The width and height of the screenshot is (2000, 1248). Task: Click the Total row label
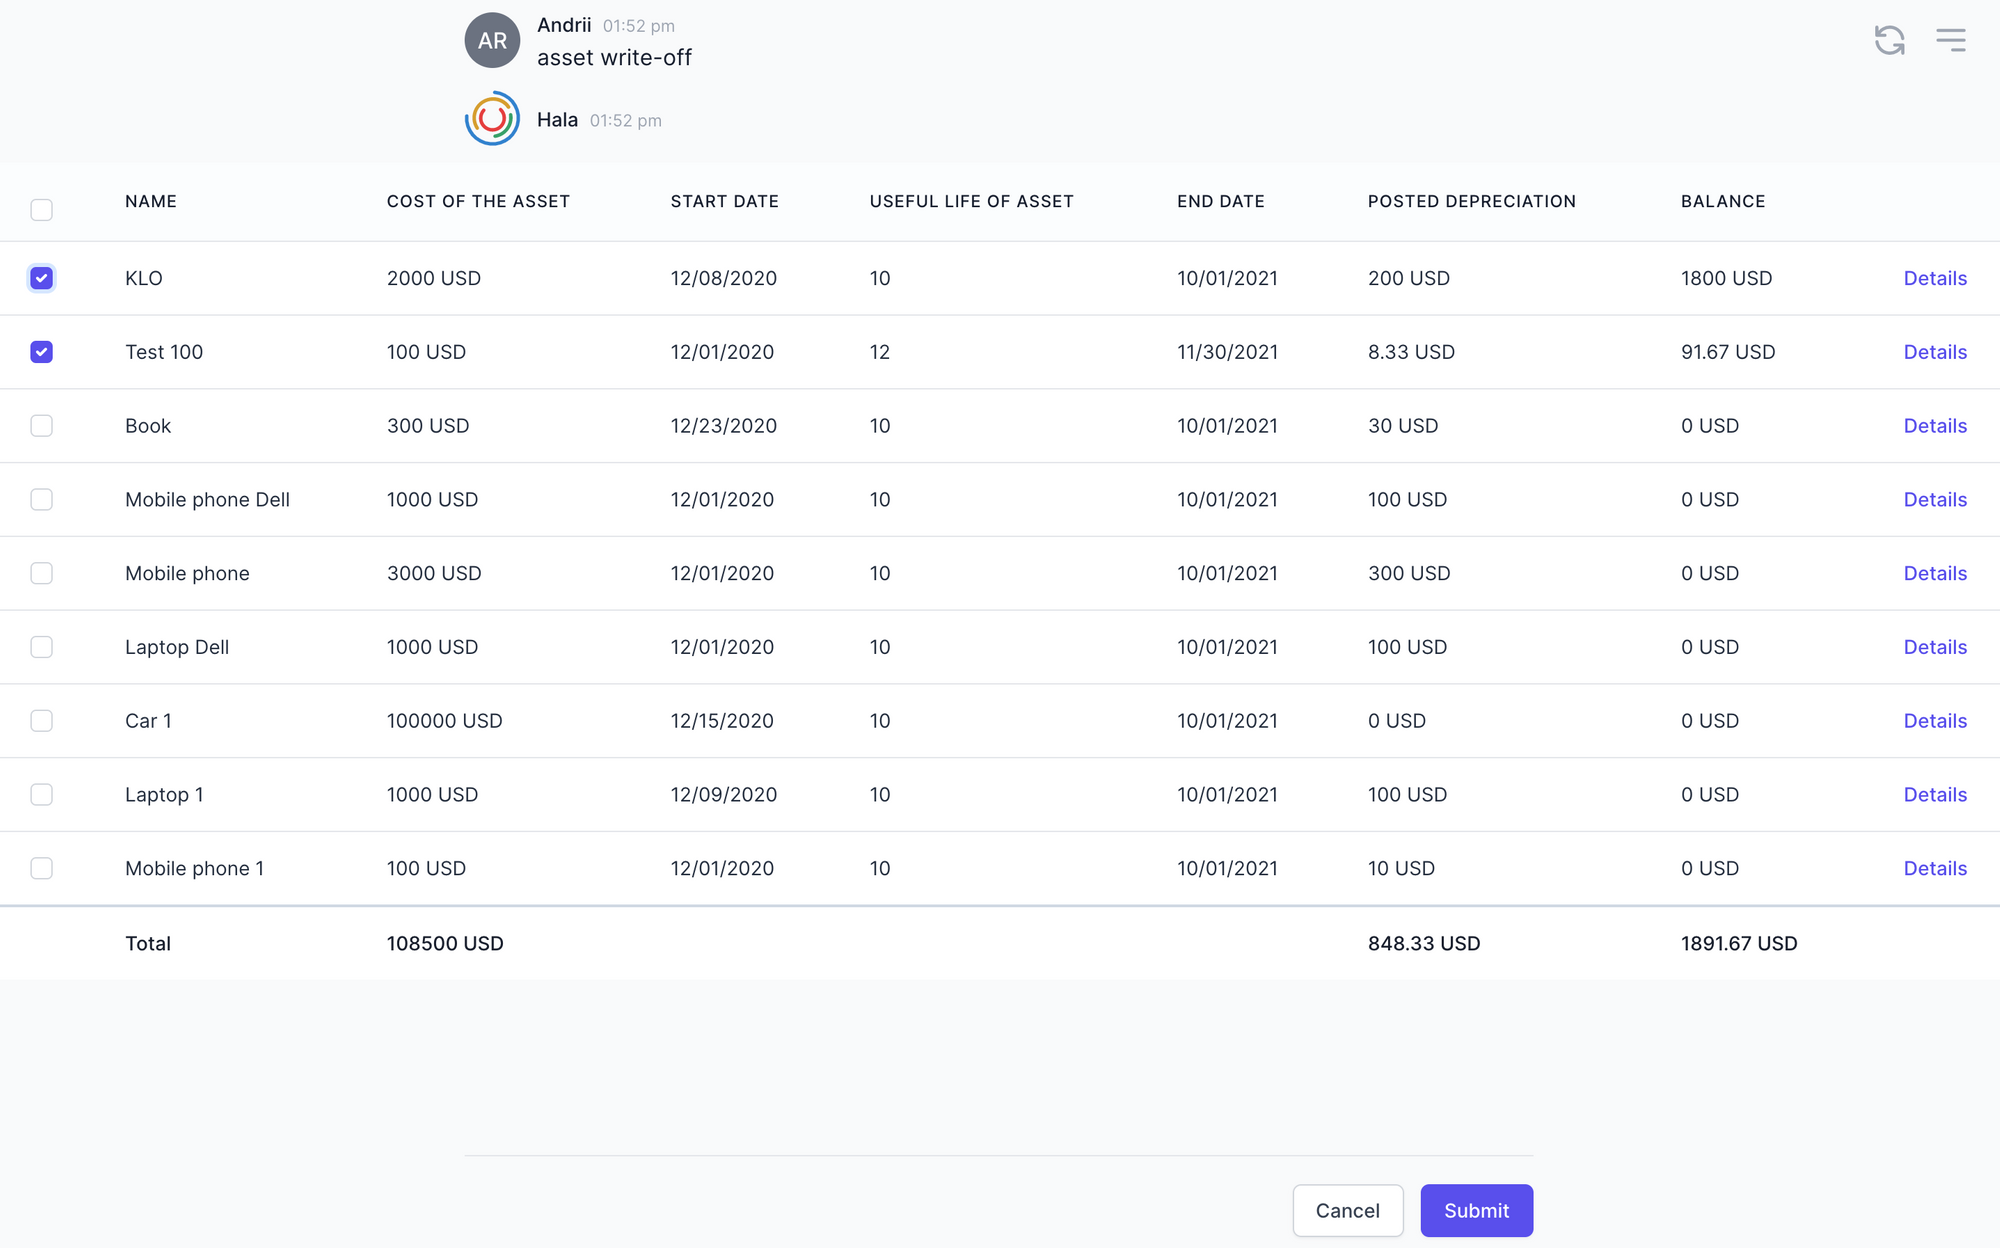pos(147,942)
